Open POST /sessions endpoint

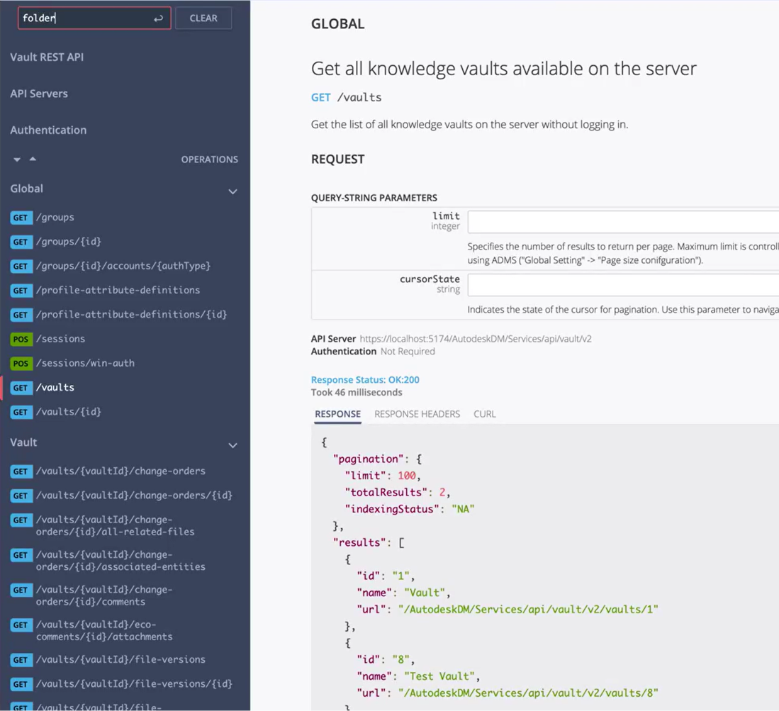click(60, 339)
